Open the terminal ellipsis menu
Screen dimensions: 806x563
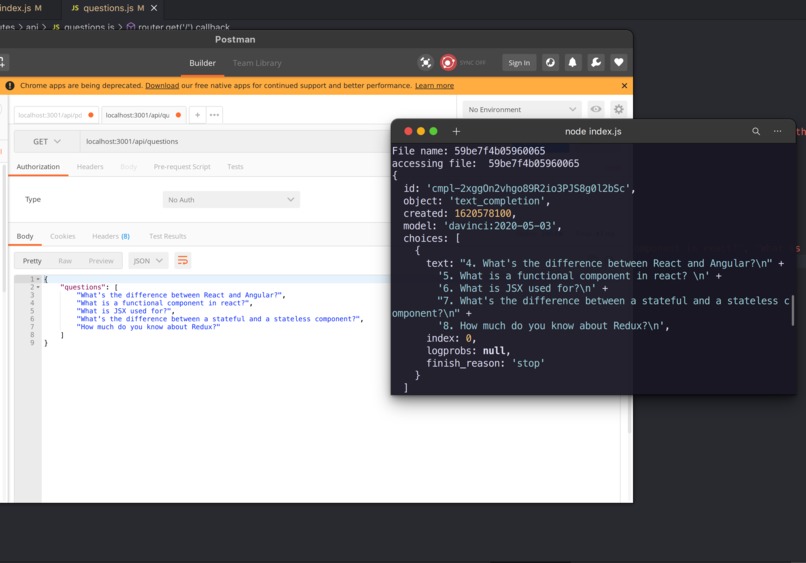click(777, 131)
